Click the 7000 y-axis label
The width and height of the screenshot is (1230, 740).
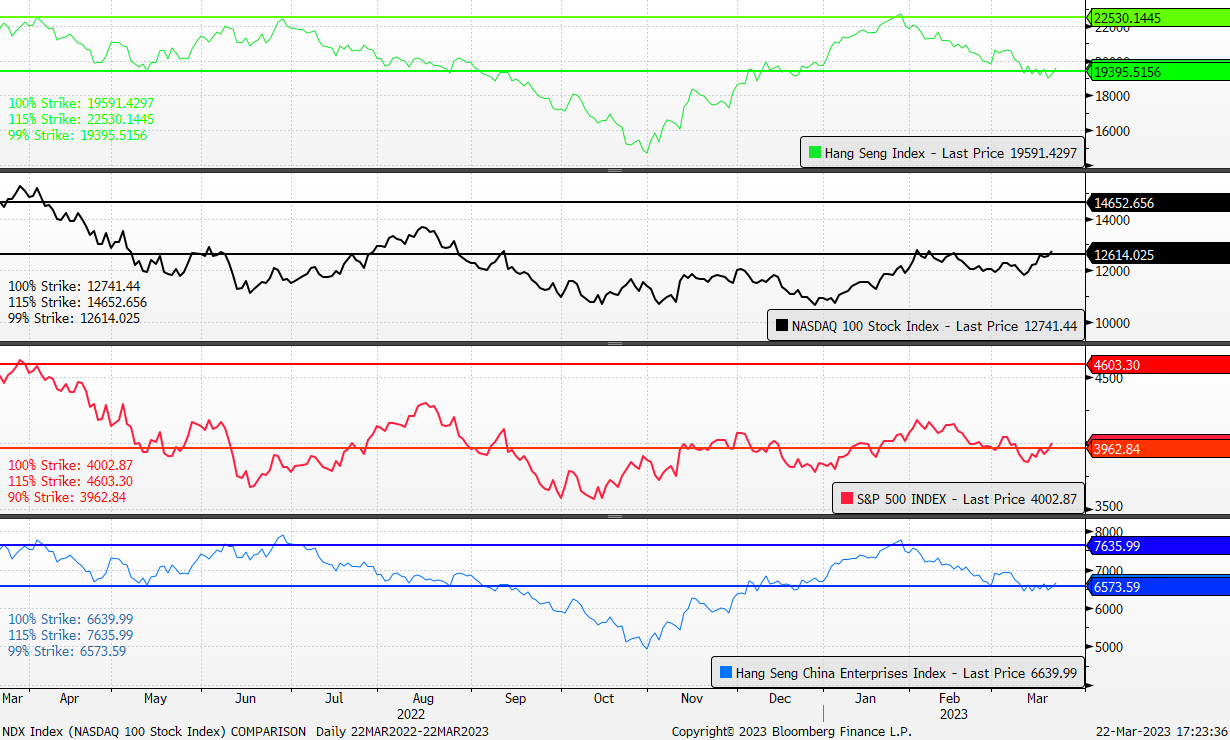coord(1109,569)
